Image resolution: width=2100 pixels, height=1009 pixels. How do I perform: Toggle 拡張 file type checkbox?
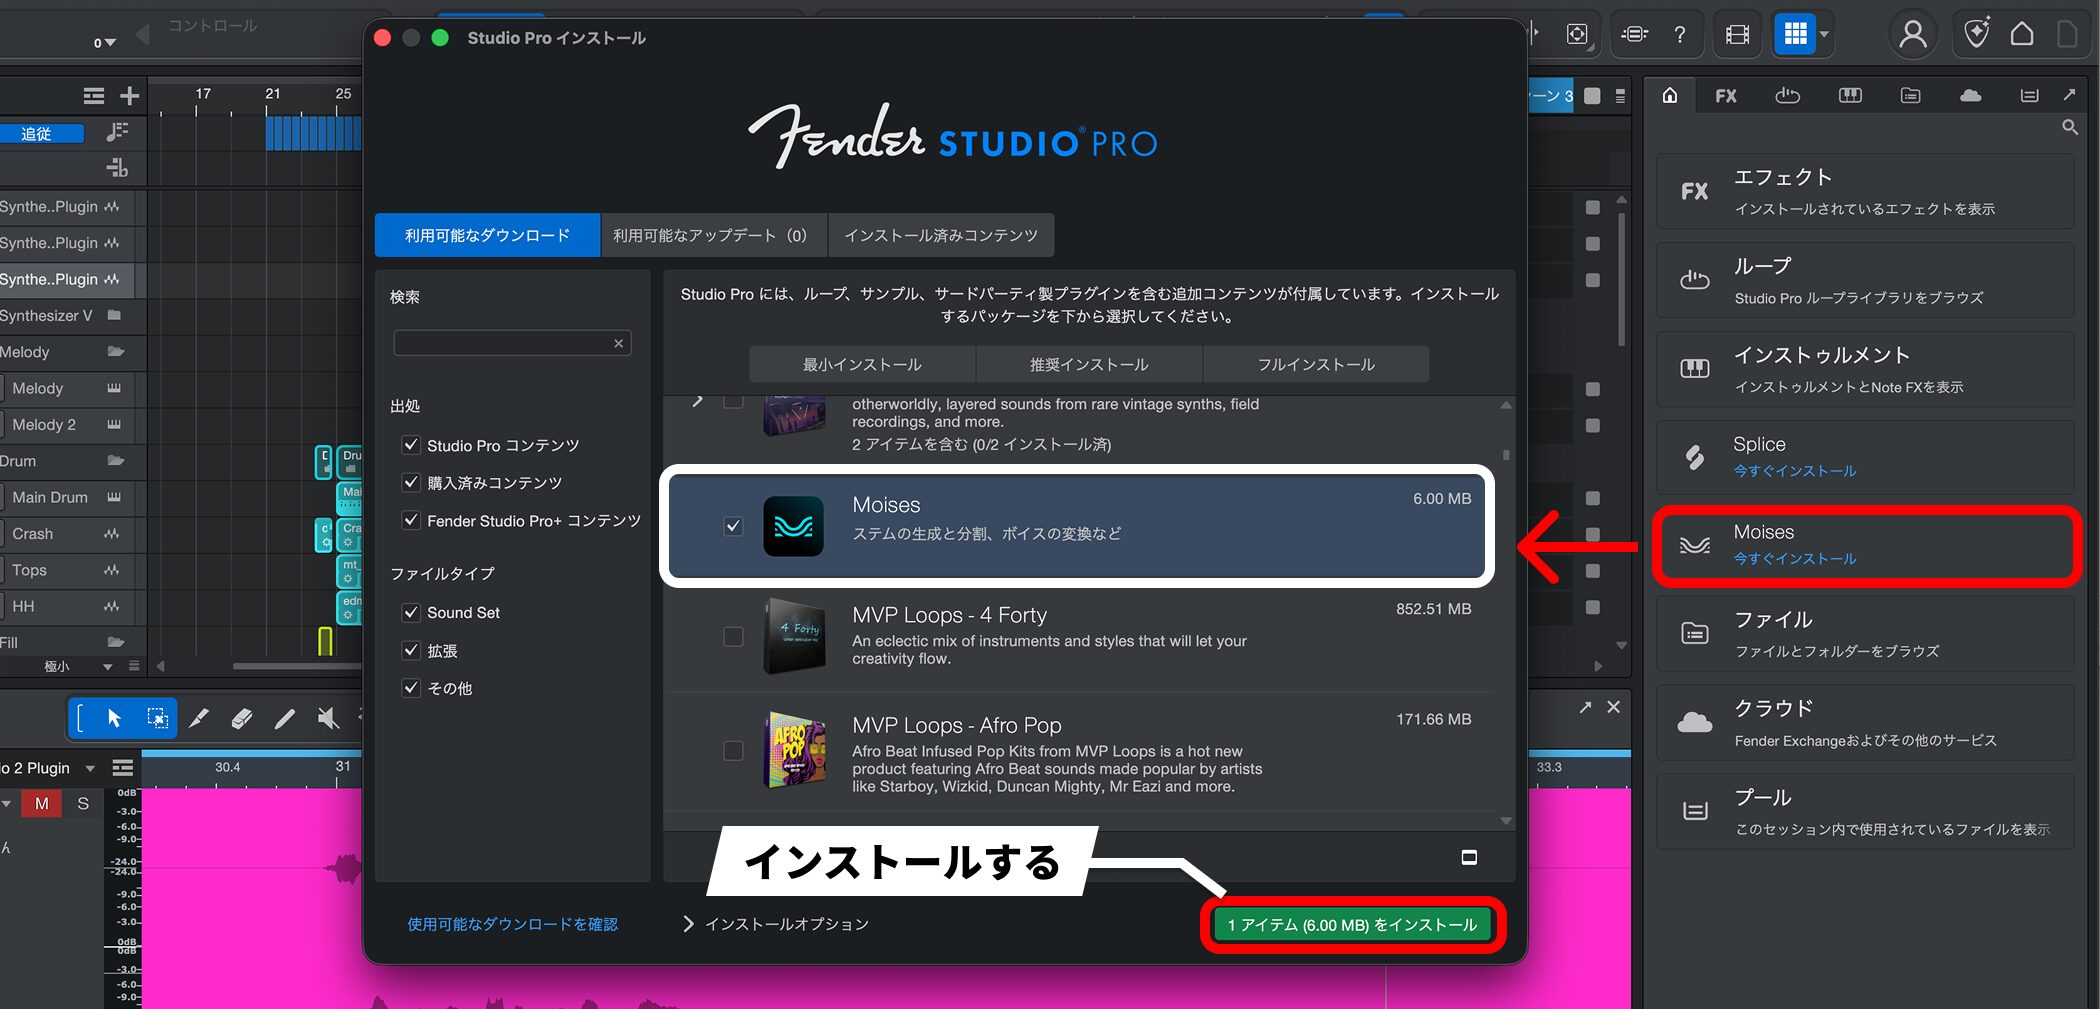pos(410,650)
